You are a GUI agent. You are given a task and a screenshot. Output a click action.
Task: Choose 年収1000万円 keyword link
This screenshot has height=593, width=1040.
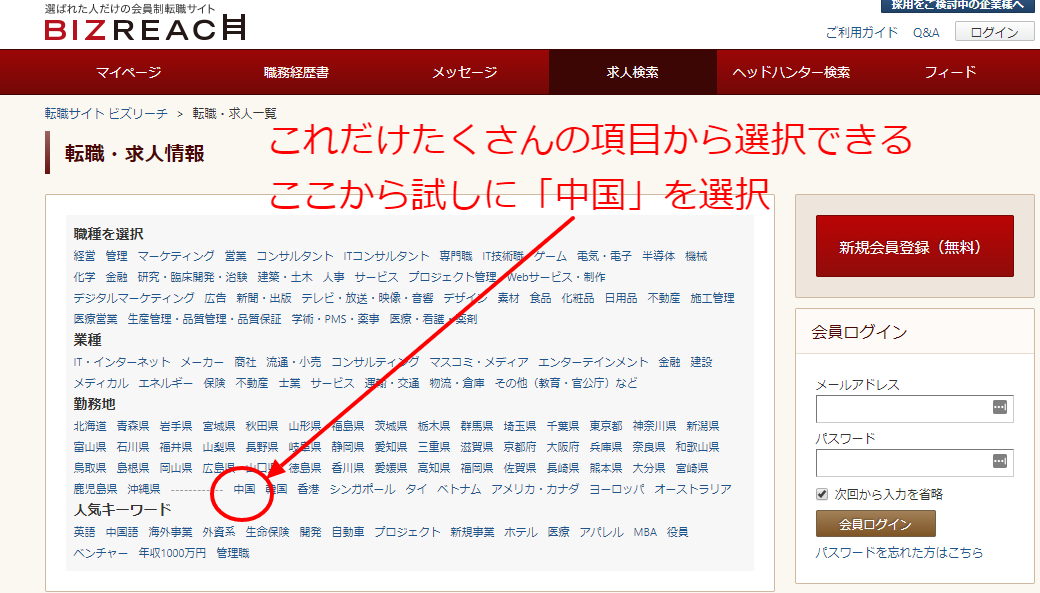coord(172,552)
